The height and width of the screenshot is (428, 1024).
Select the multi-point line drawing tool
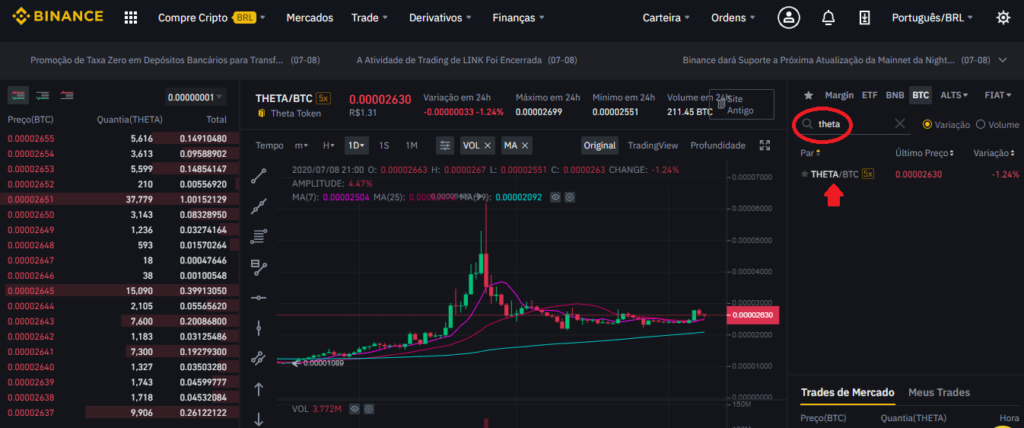[259, 206]
